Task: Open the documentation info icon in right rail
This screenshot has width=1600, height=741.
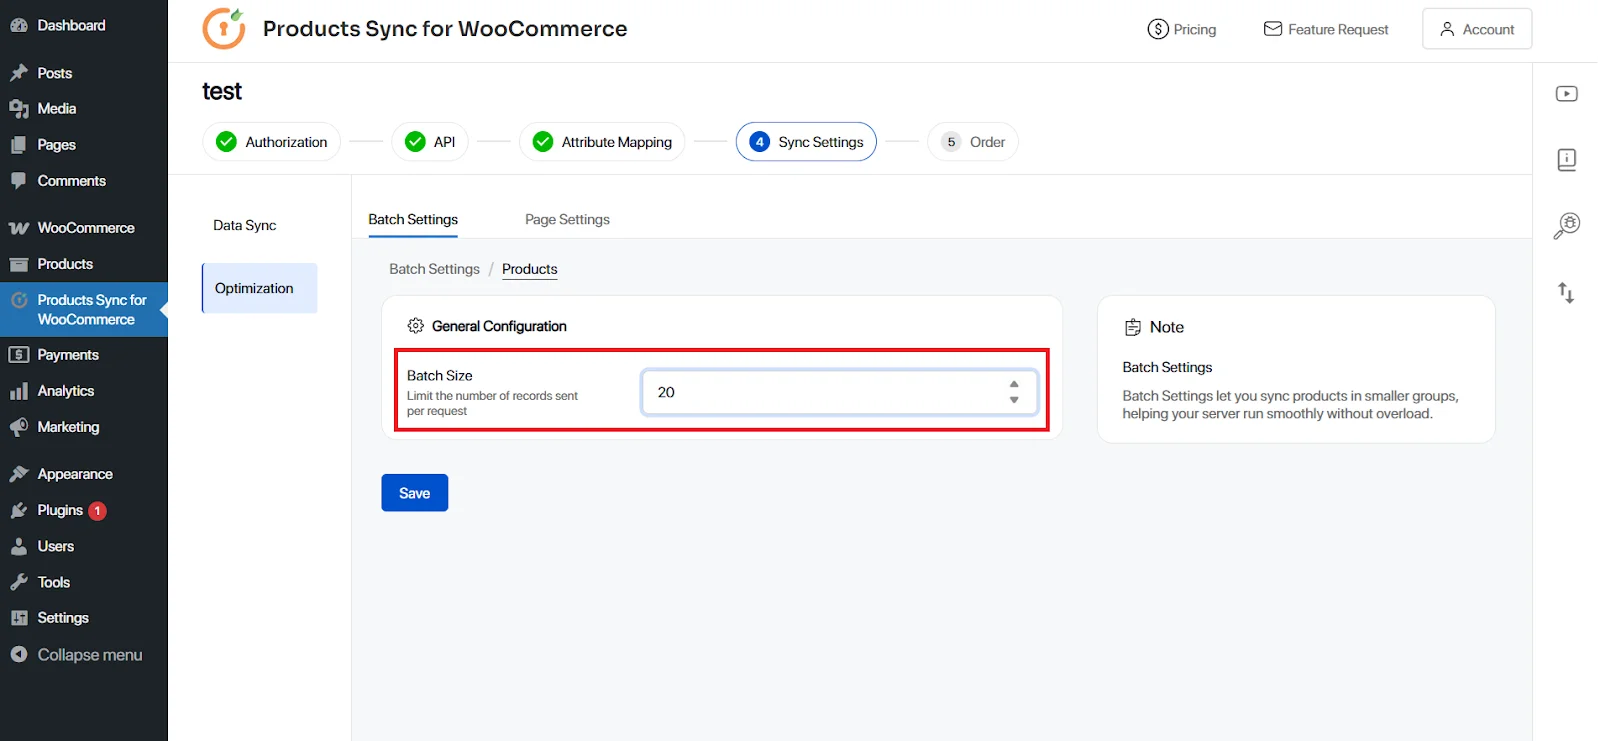Action: [x=1567, y=160]
